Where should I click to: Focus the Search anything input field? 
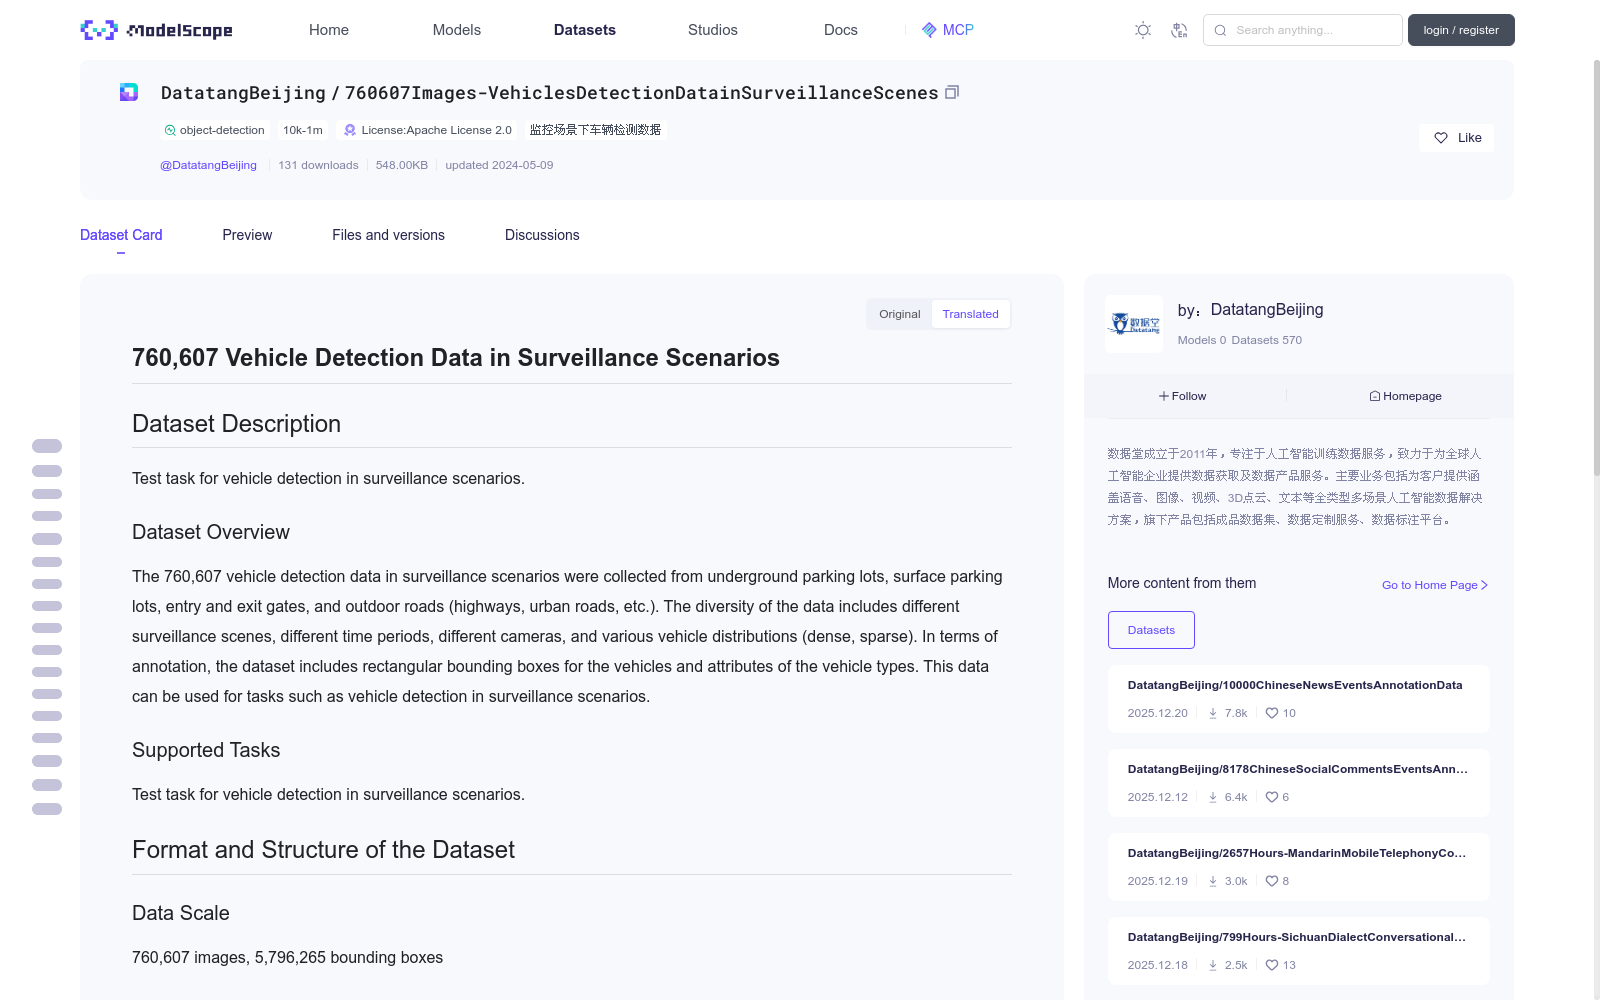(x=1303, y=30)
